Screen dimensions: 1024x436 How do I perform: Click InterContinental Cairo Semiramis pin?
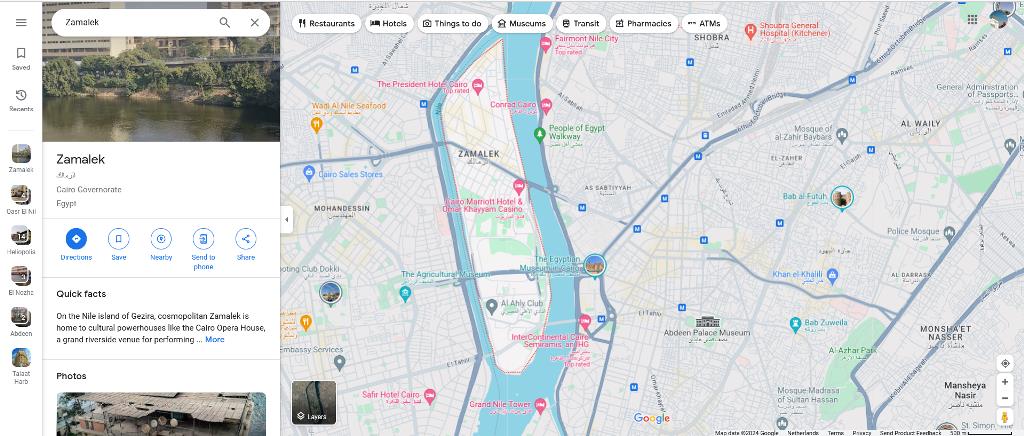pyautogui.click(x=584, y=321)
